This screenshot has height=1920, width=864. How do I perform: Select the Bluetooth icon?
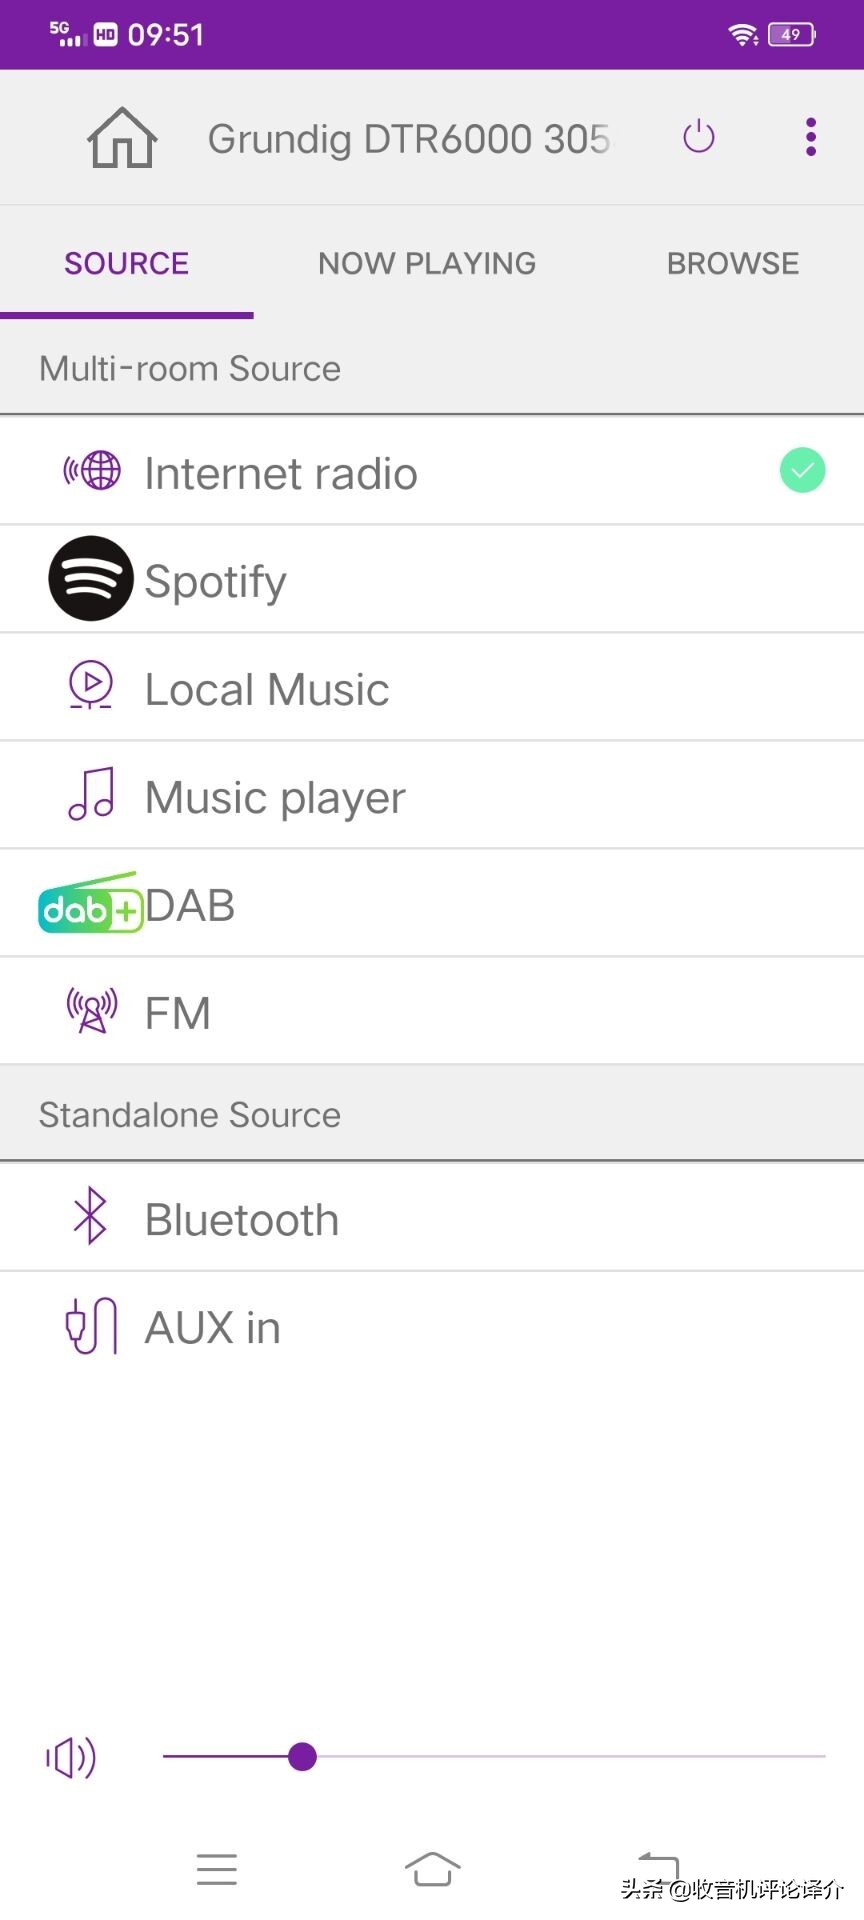pos(90,1216)
